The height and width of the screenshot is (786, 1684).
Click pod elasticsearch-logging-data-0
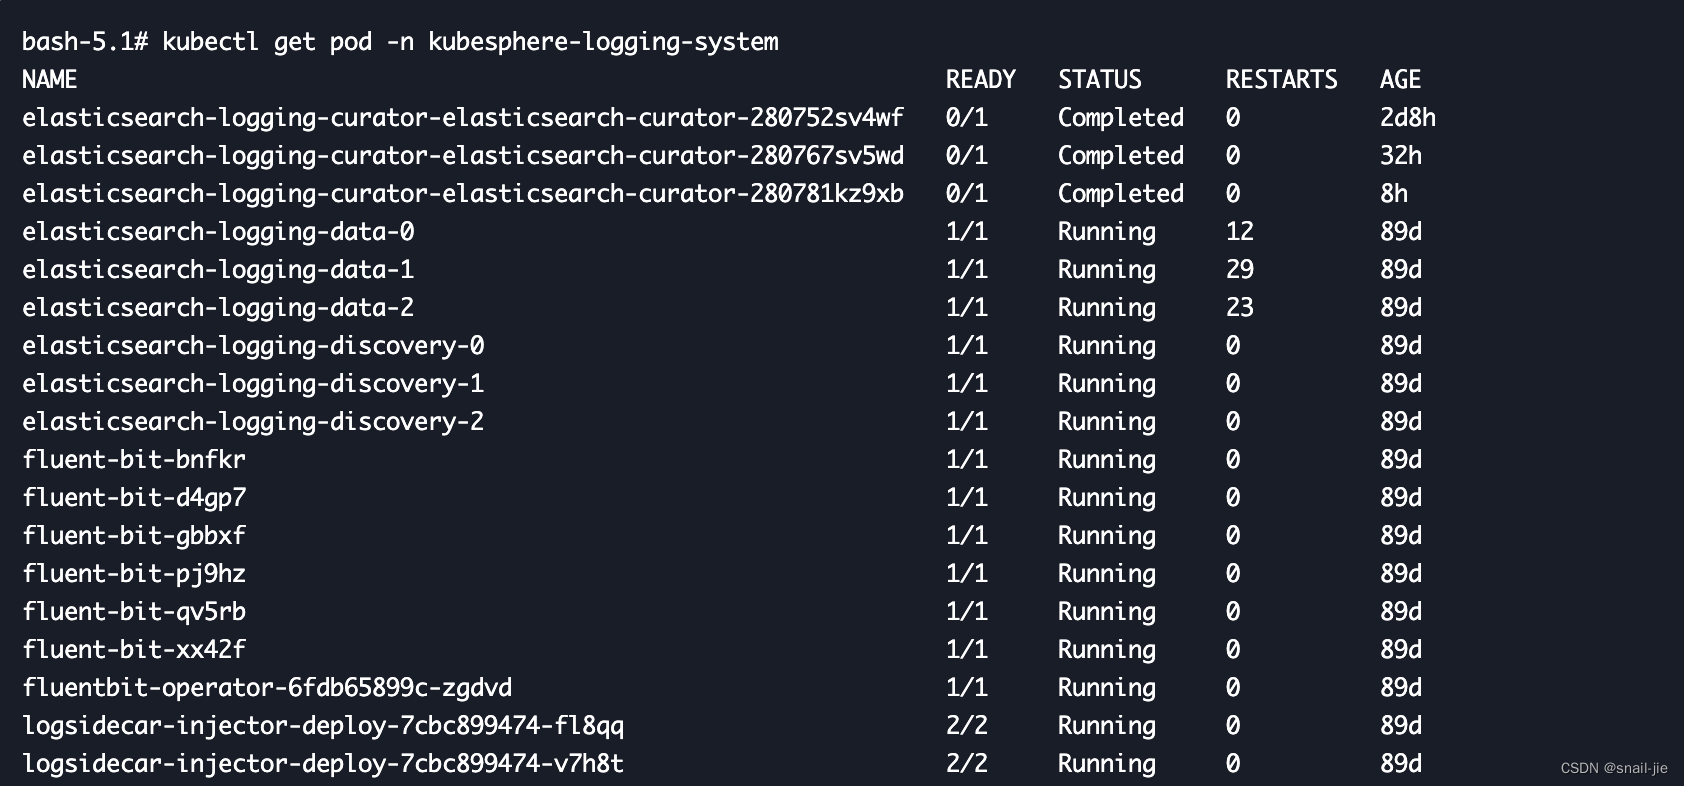point(218,232)
